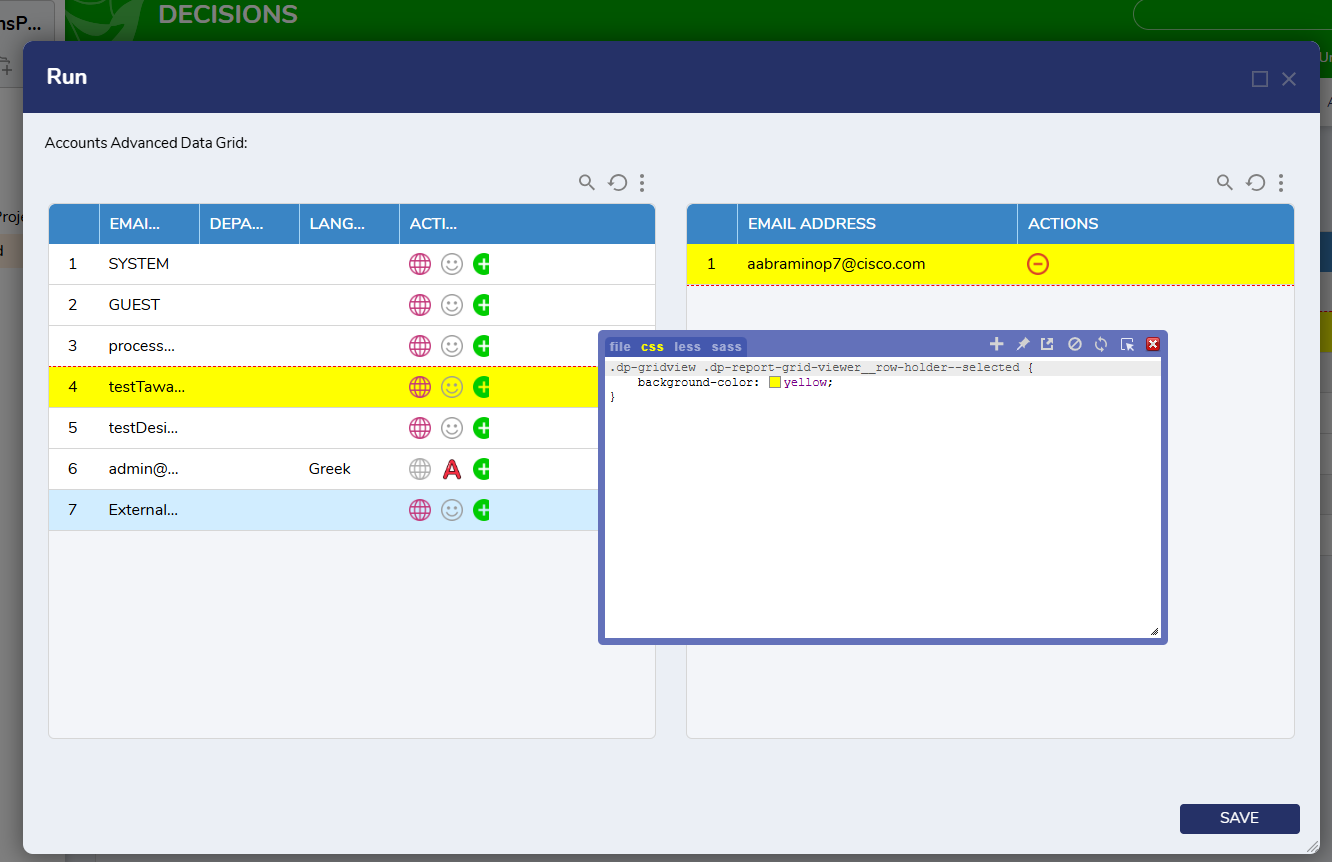Open the file tab in the CSS editor

[x=620, y=347]
